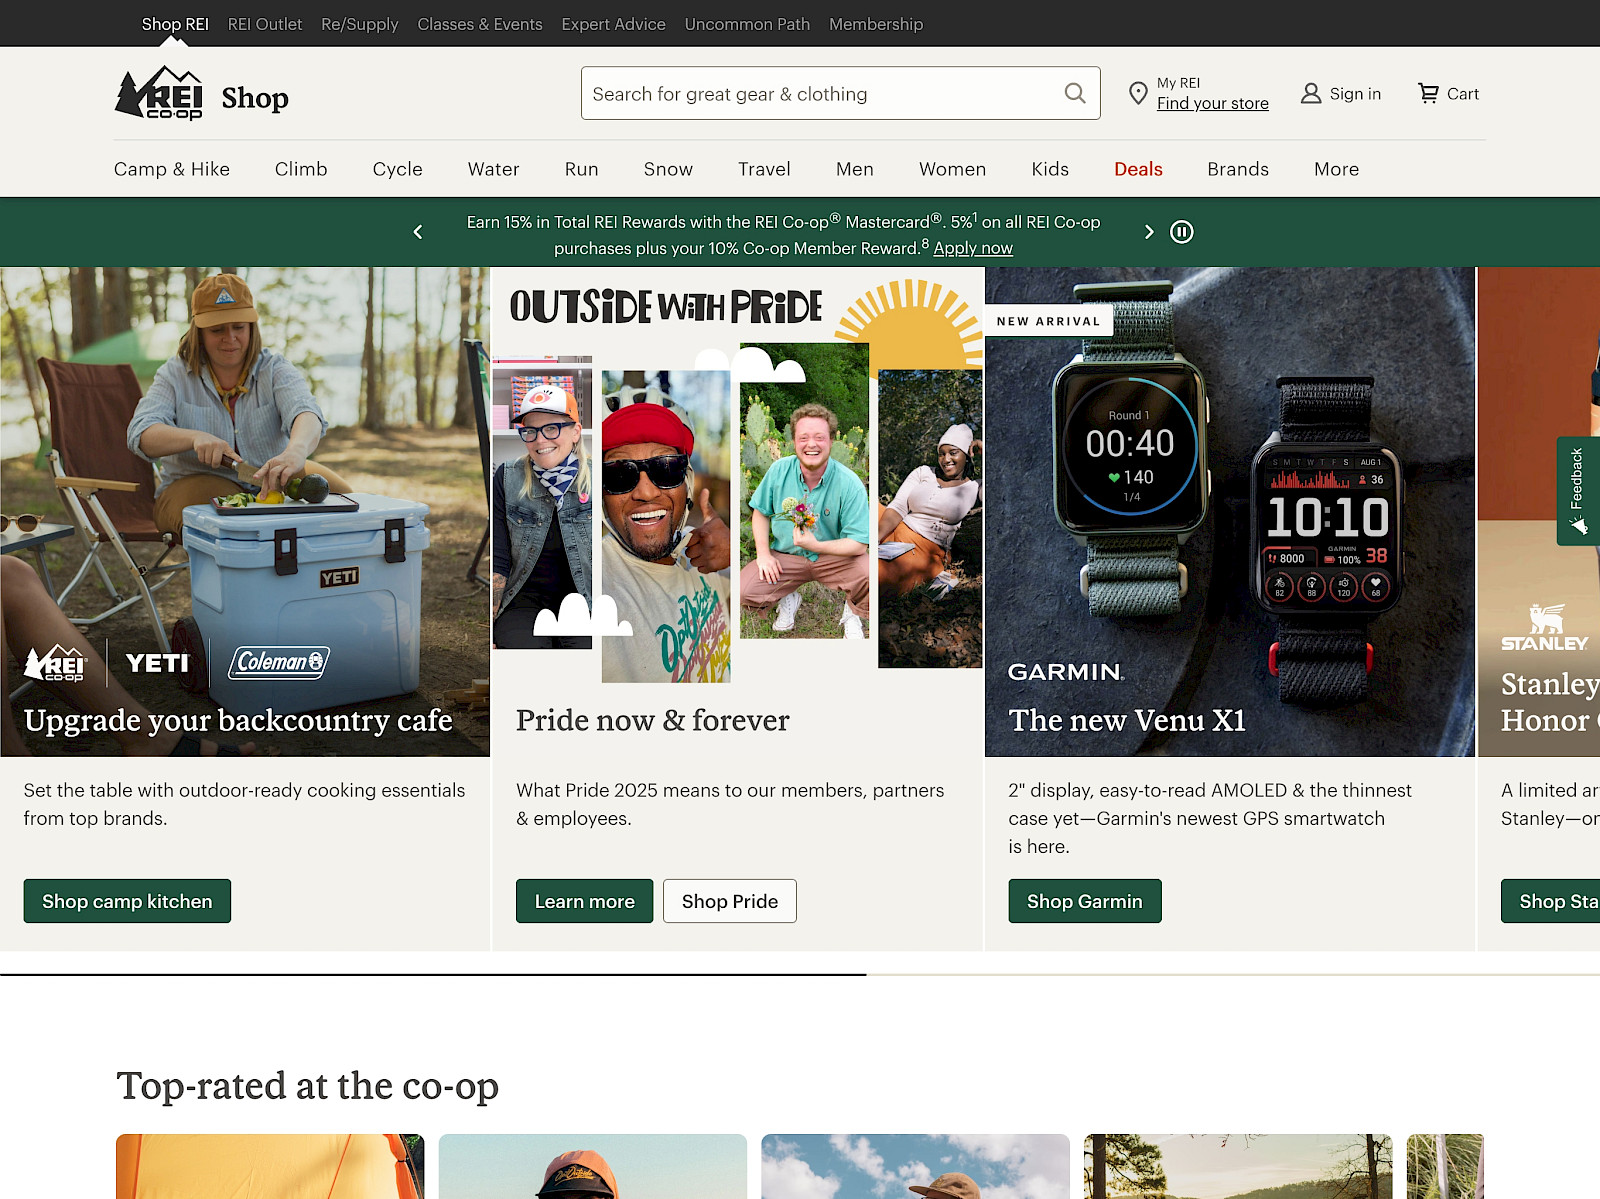Image resolution: width=1600 pixels, height=1199 pixels.
Task: Click the Shop camp kitchen button
Action: pos(127,901)
